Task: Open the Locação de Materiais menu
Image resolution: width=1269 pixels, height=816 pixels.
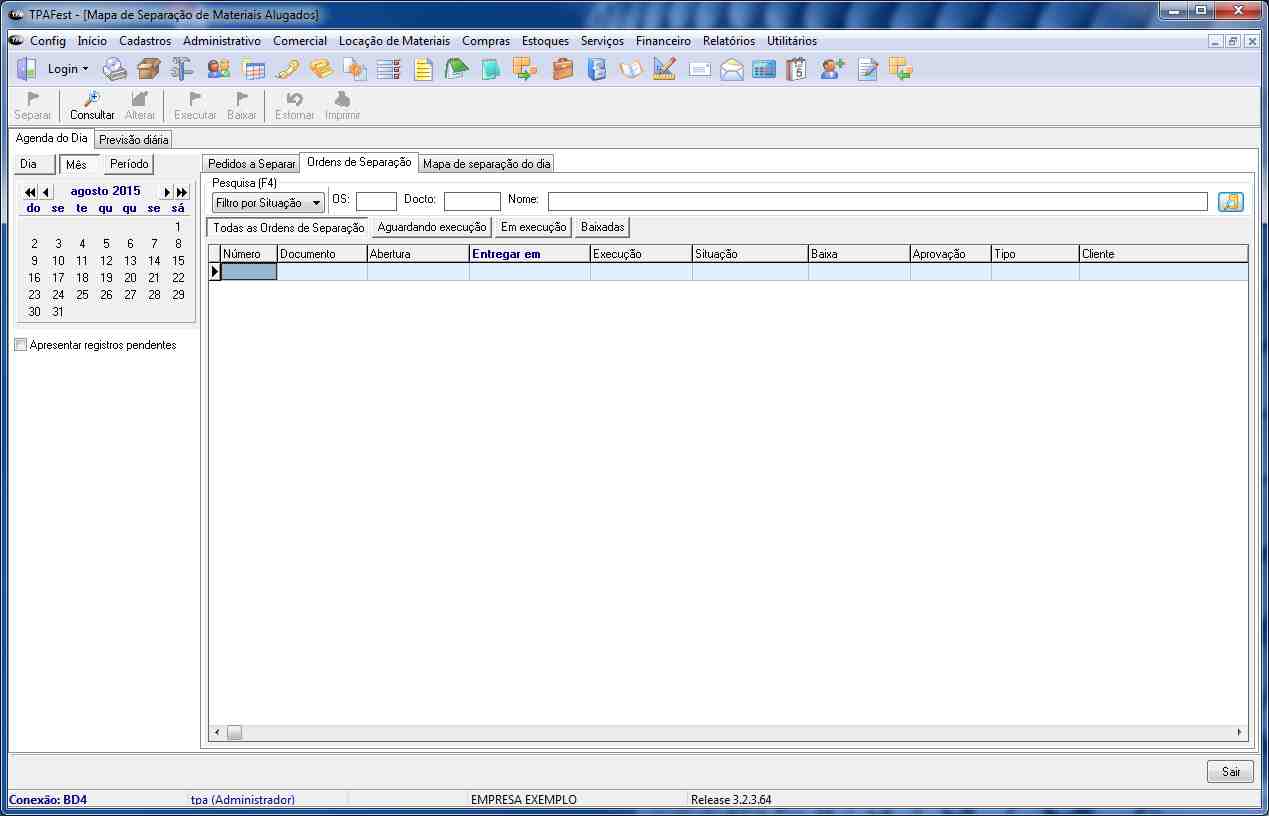Action: click(394, 41)
